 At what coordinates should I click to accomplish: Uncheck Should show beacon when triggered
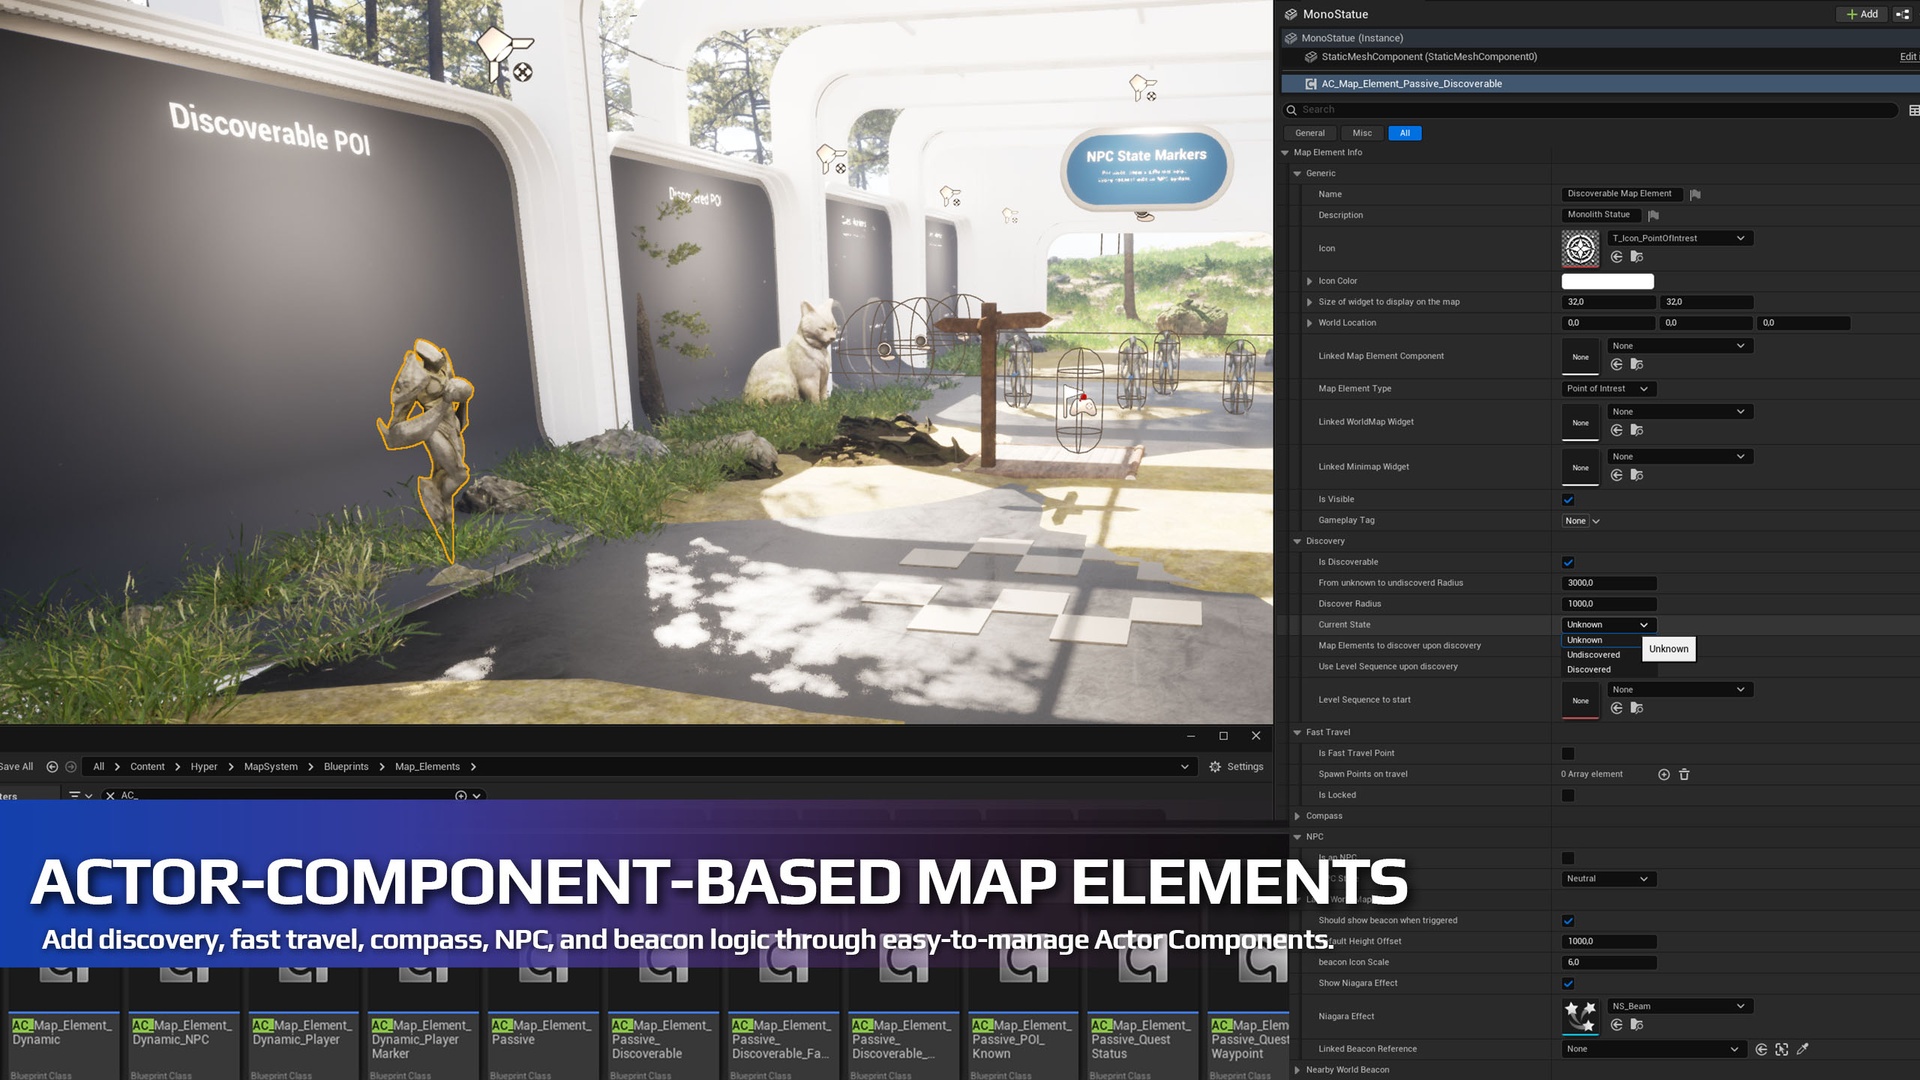(x=1566, y=920)
